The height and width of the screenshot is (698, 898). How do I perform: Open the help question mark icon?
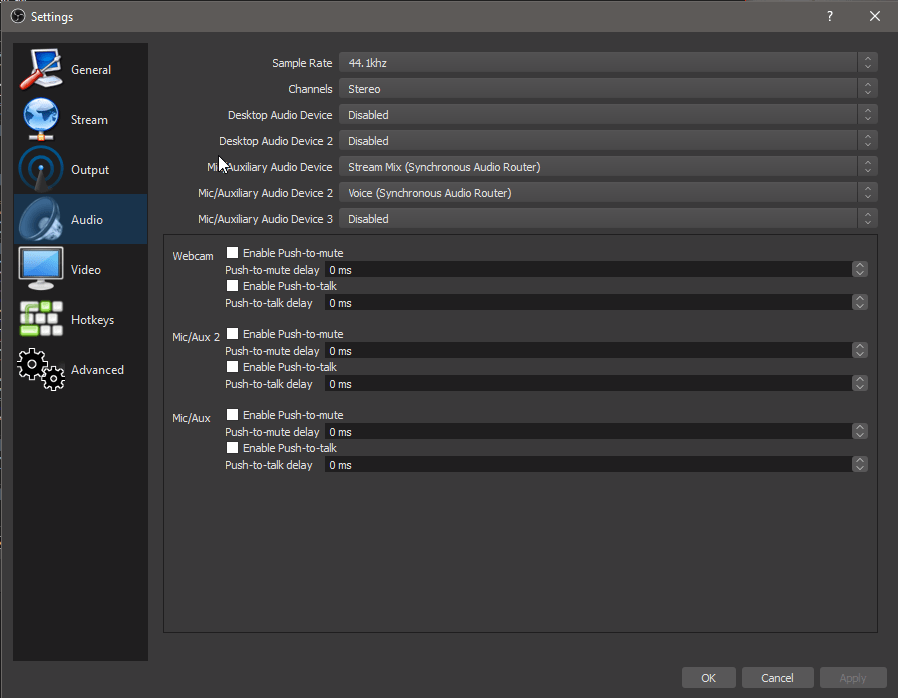(829, 16)
